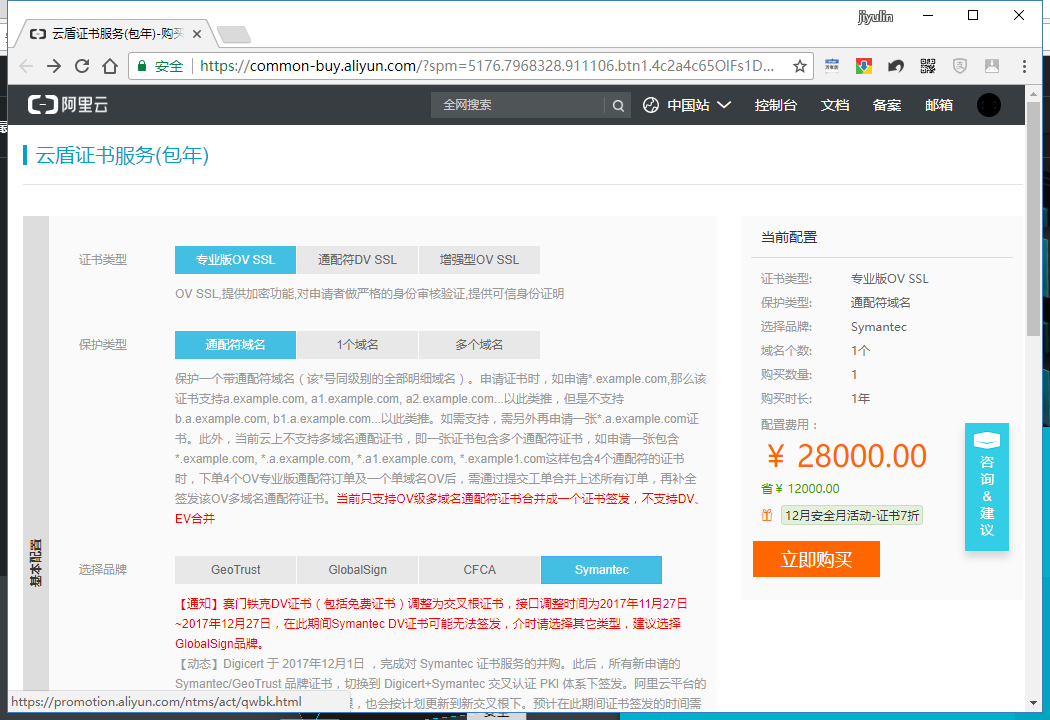Open 控制台 in top navigation
Image resolution: width=1050 pixels, height=720 pixels.
(775, 105)
